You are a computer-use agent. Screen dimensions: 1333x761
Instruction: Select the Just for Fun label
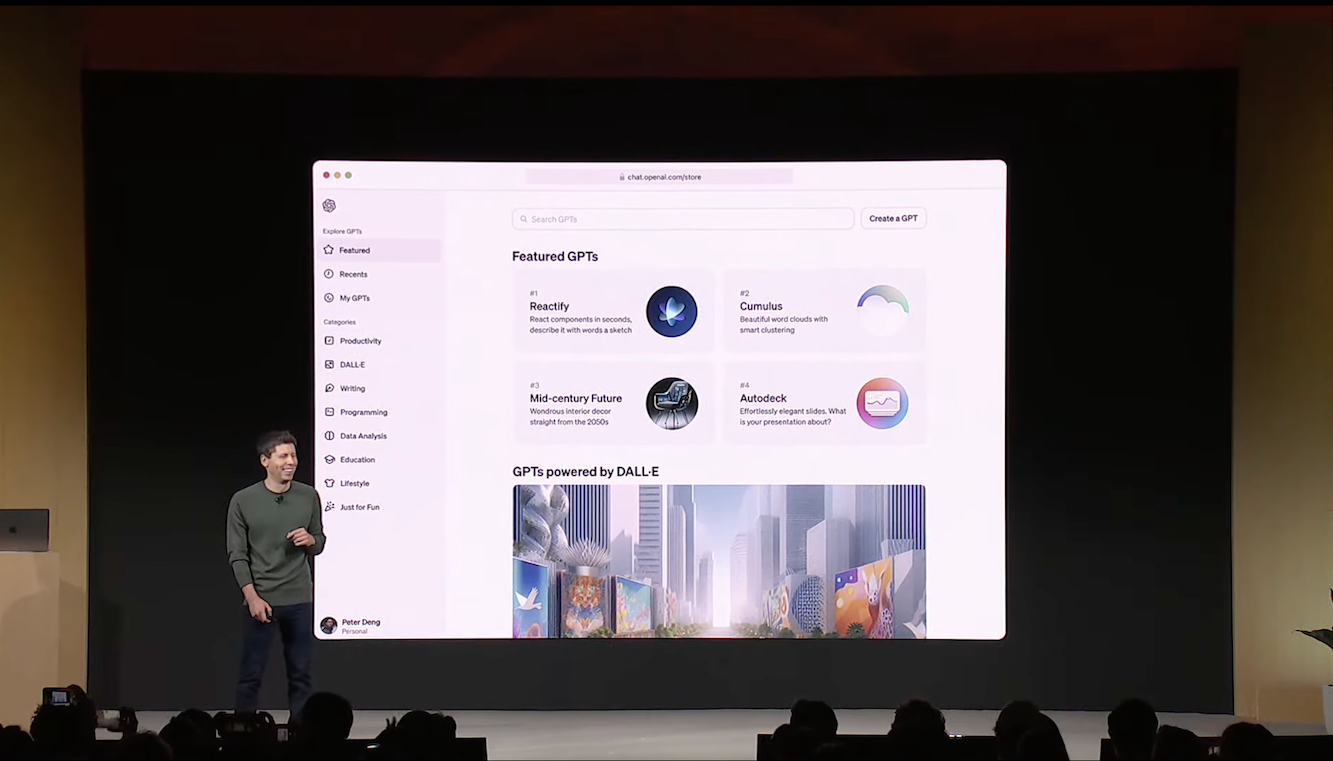[x=359, y=507]
